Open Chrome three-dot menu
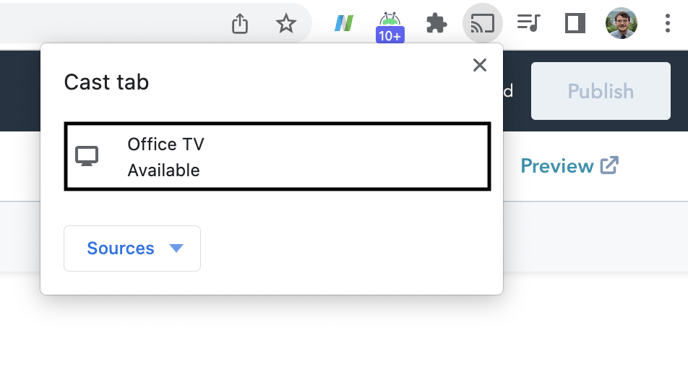 pyautogui.click(x=667, y=23)
